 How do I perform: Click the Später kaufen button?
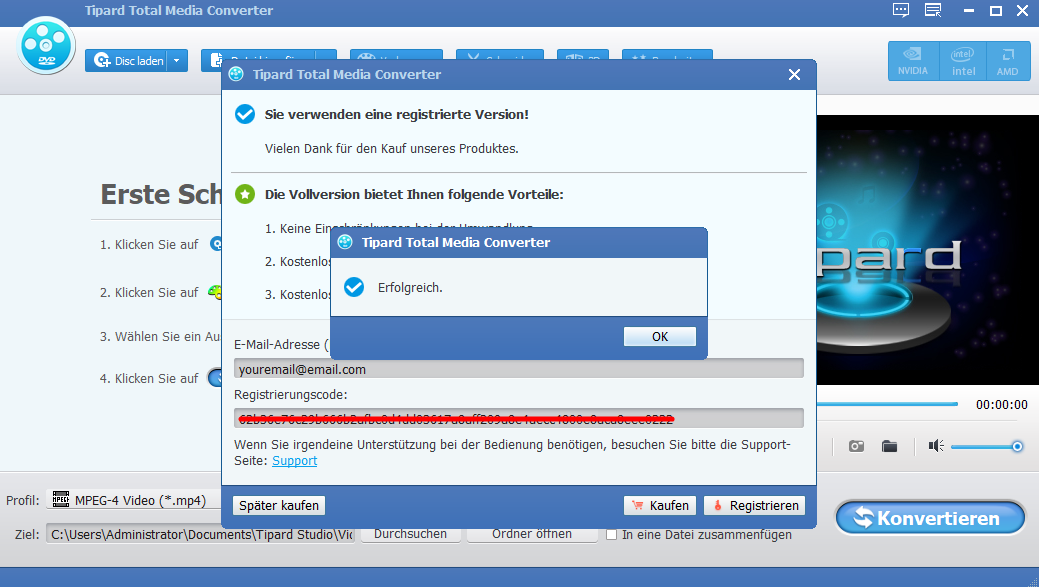coord(279,506)
